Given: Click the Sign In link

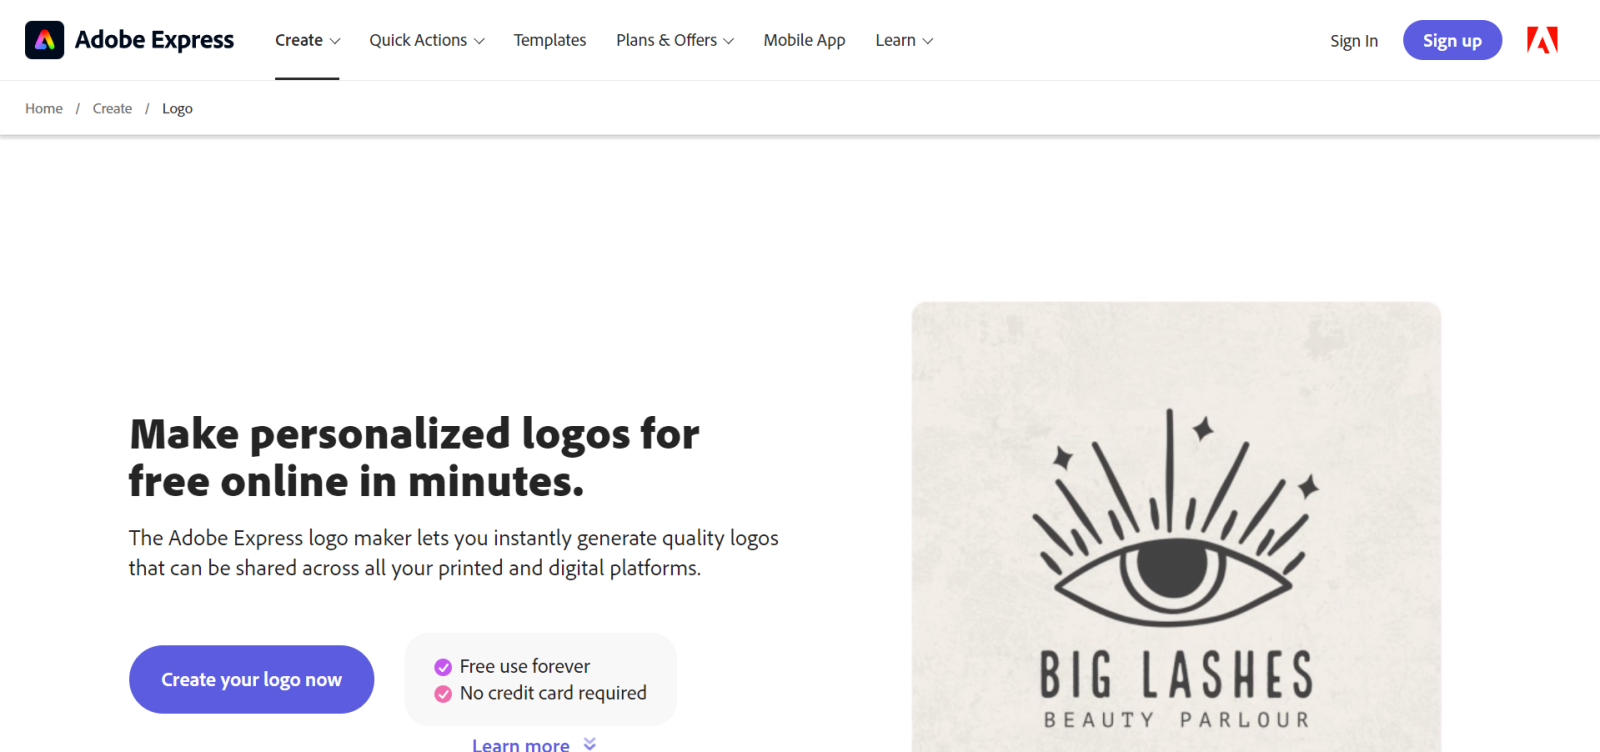Looking at the screenshot, I should [x=1353, y=41].
